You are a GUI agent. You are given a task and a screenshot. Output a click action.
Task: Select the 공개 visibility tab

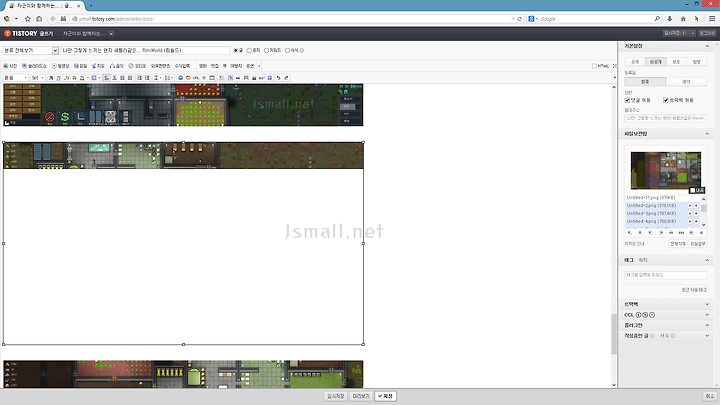(635, 62)
